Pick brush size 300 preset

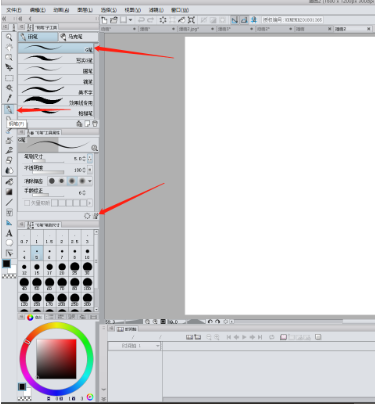(x=87, y=299)
